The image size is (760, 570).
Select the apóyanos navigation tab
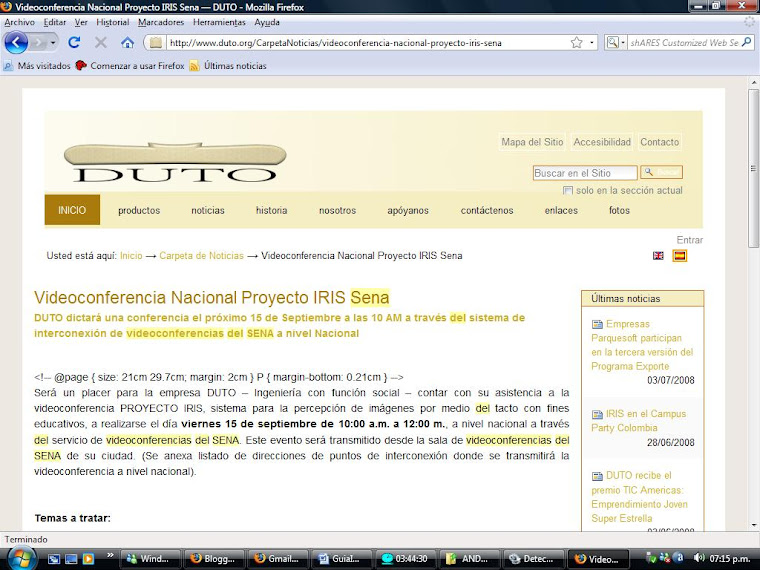[408, 210]
